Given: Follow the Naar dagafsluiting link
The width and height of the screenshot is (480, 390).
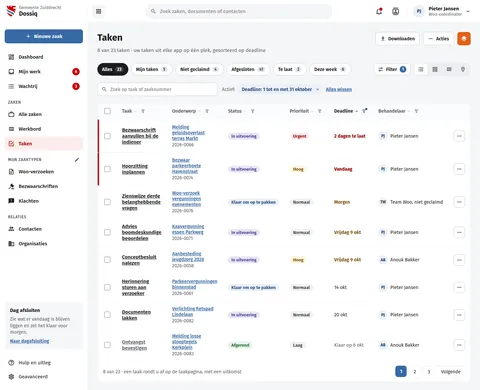Looking at the screenshot, I should 30,341.
